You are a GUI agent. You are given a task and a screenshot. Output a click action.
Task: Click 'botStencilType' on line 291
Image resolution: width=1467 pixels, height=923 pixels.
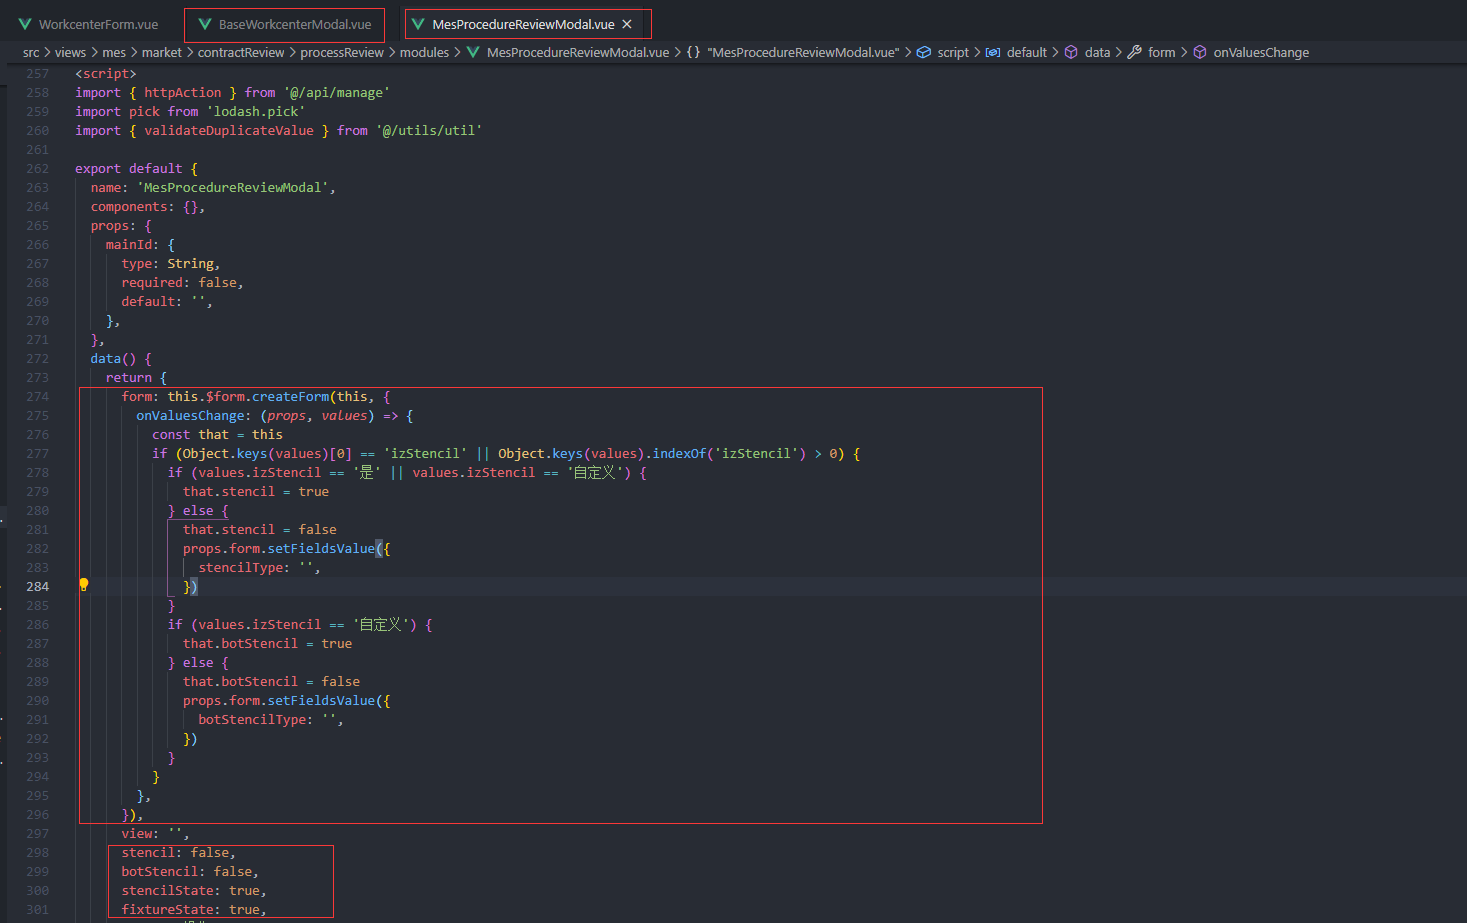[x=252, y=719]
